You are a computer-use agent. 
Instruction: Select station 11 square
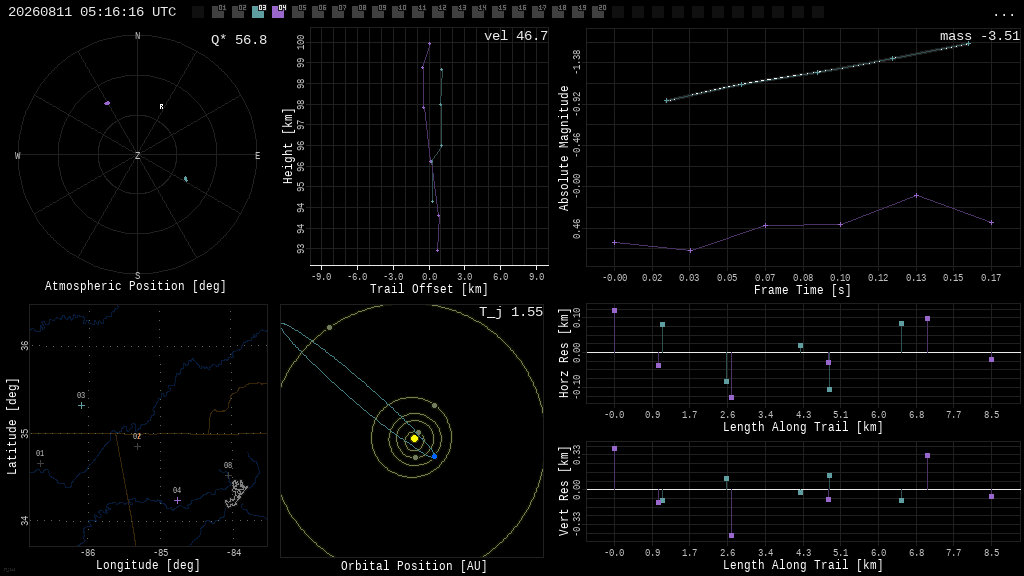tap(418, 12)
